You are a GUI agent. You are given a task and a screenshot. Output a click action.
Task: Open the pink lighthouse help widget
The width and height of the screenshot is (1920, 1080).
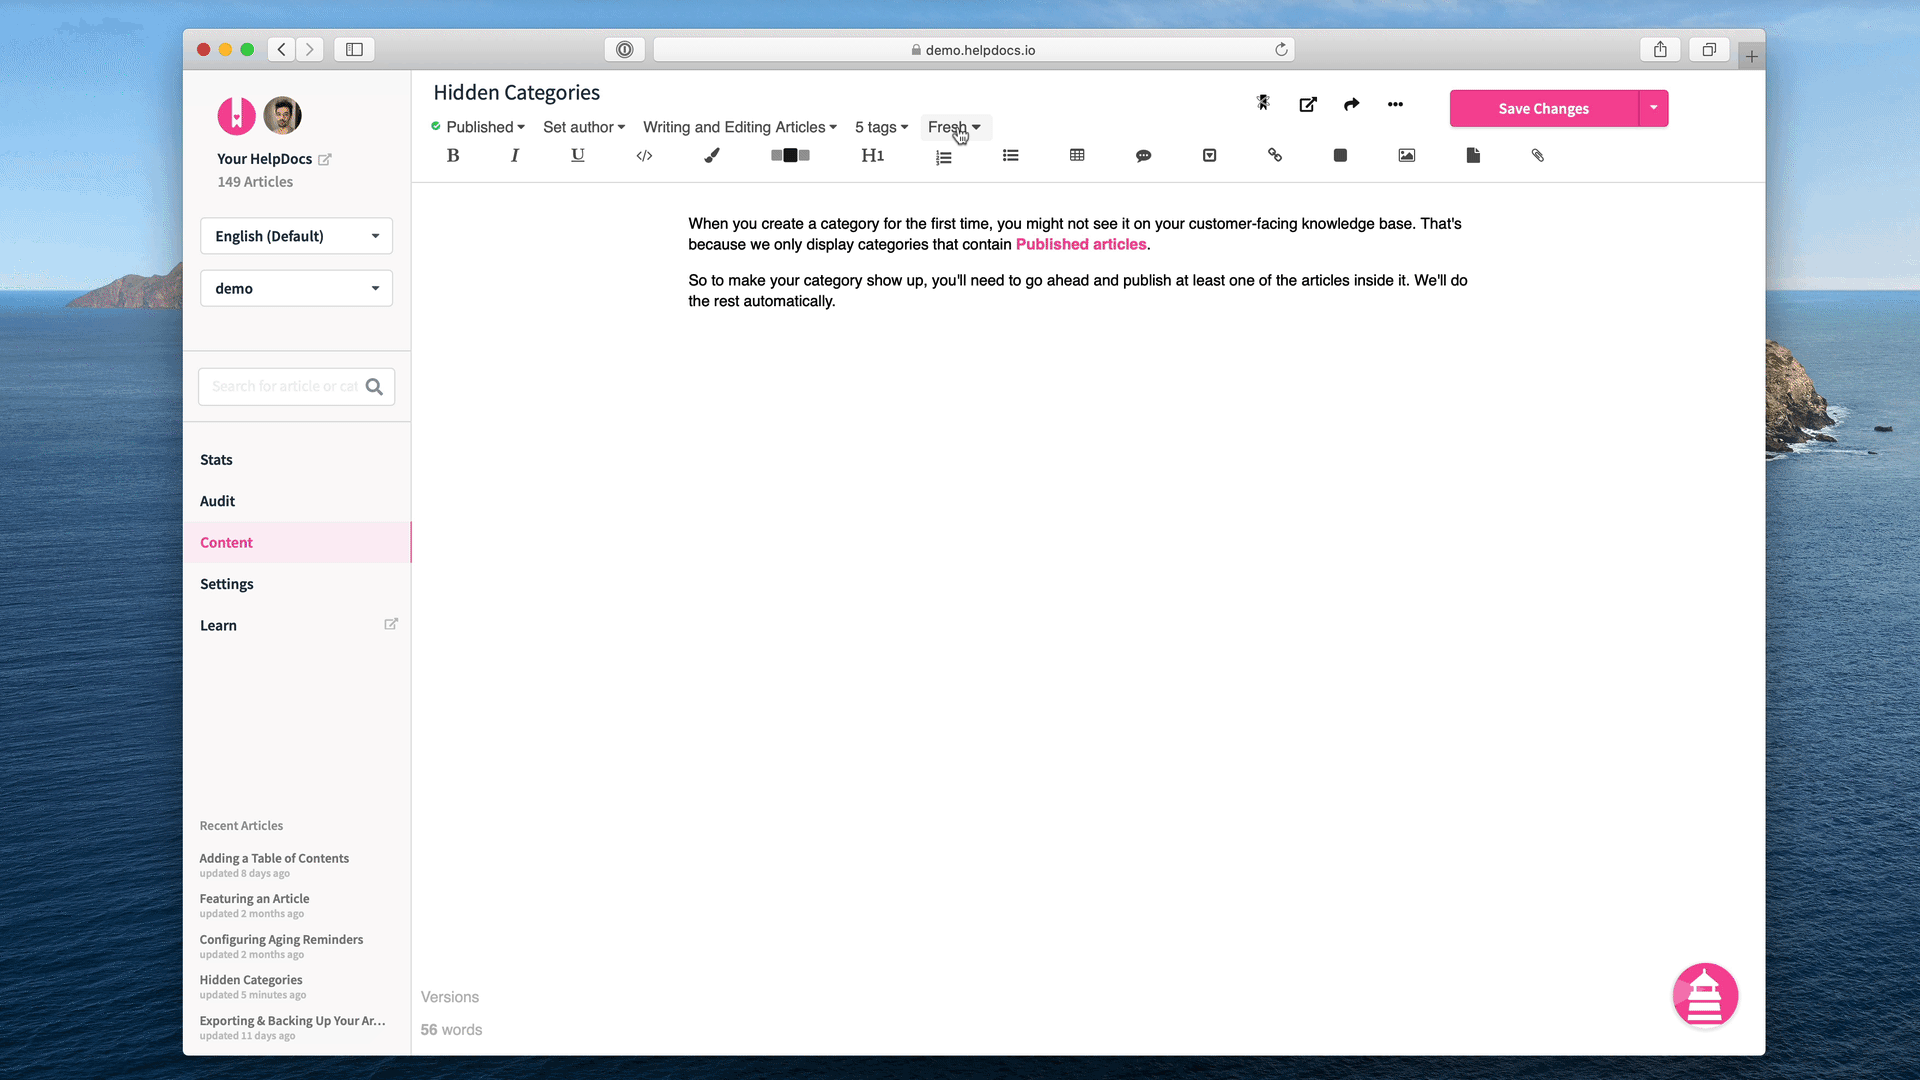tap(1705, 995)
